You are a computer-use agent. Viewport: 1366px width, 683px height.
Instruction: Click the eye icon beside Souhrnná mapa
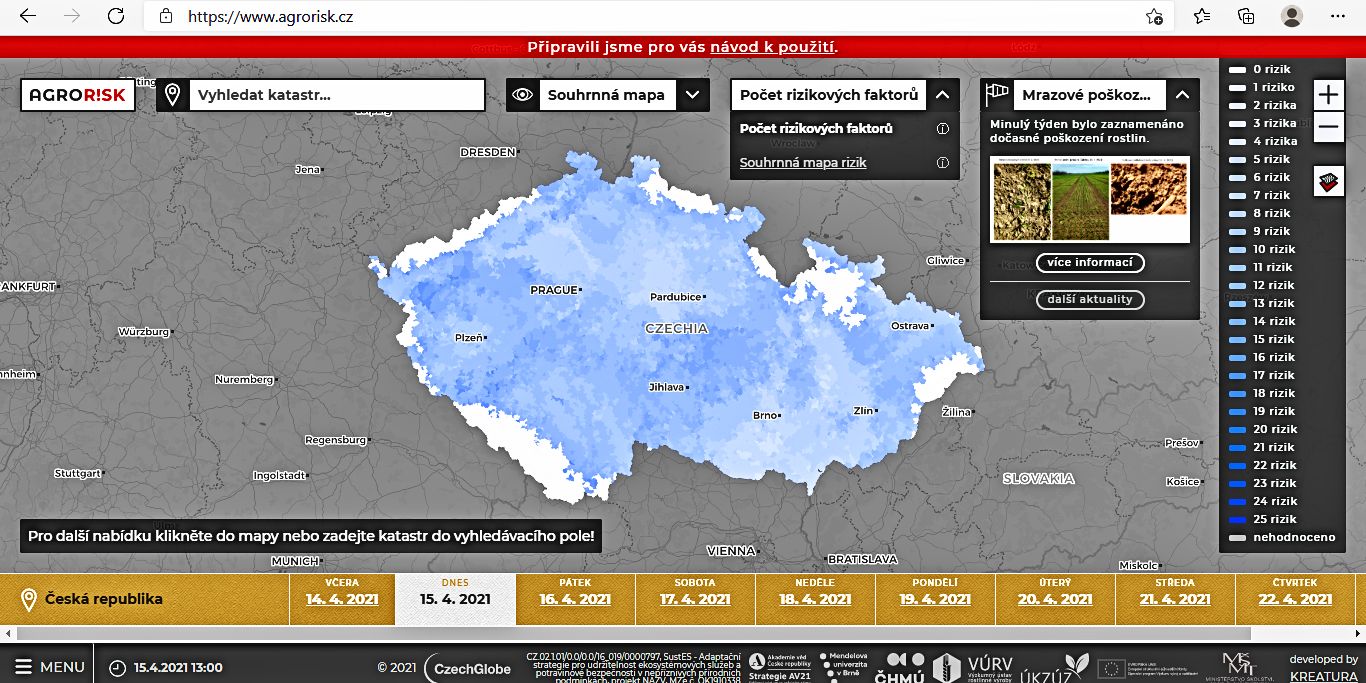pyautogui.click(x=522, y=96)
